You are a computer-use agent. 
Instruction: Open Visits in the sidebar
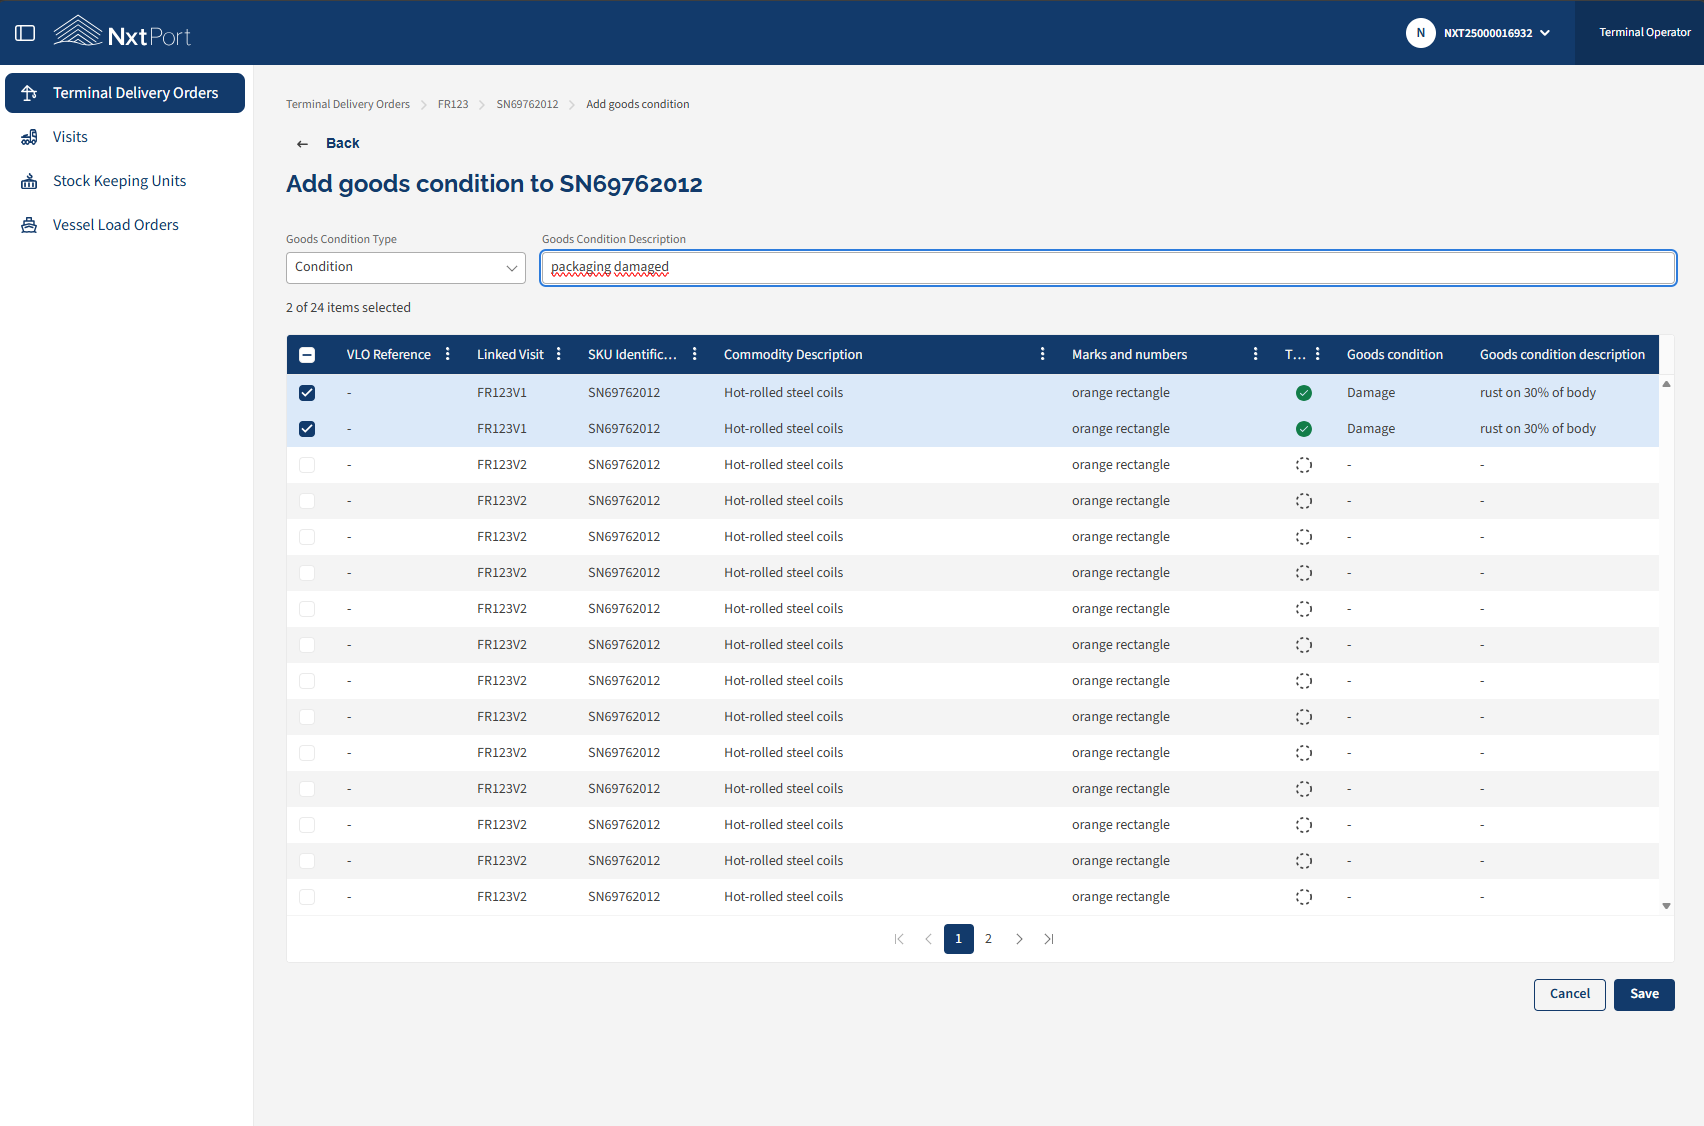[x=125, y=137]
